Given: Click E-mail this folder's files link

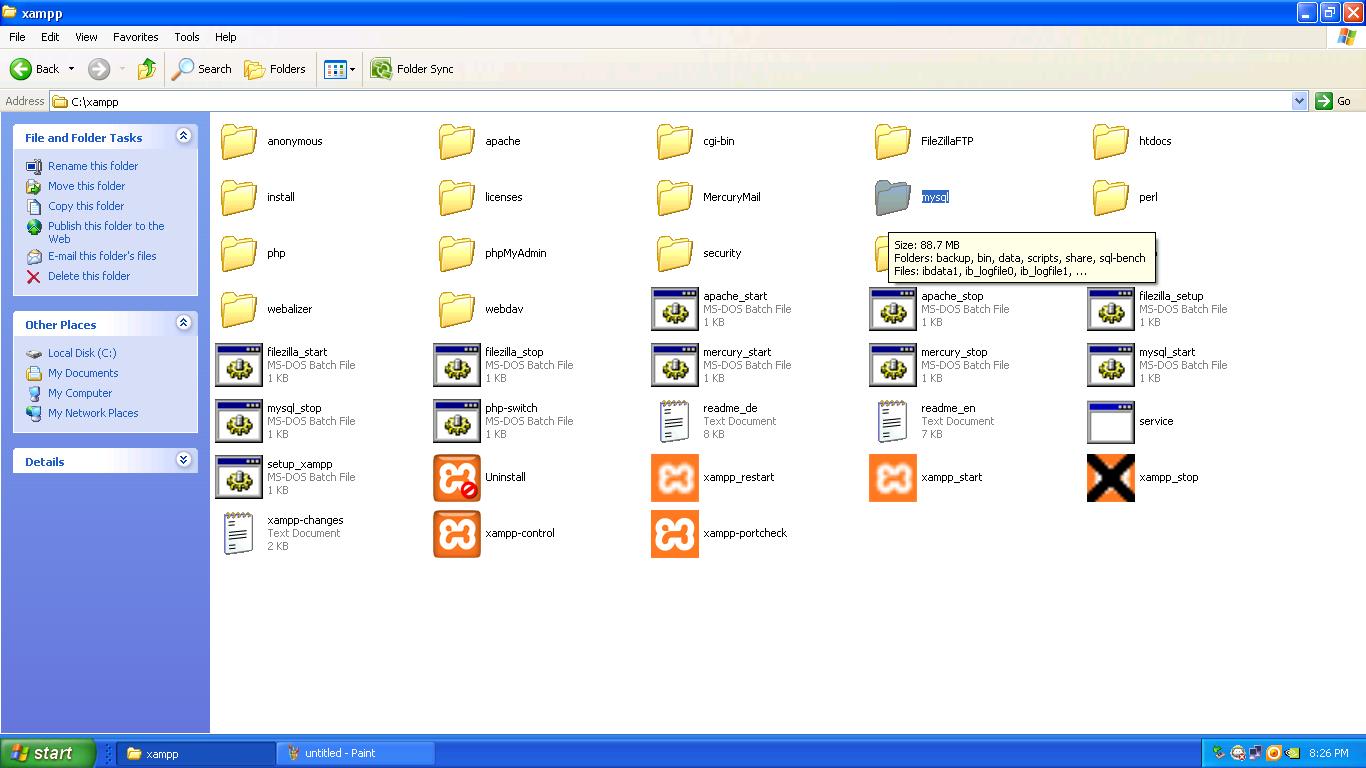Looking at the screenshot, I should click(102, 256).
